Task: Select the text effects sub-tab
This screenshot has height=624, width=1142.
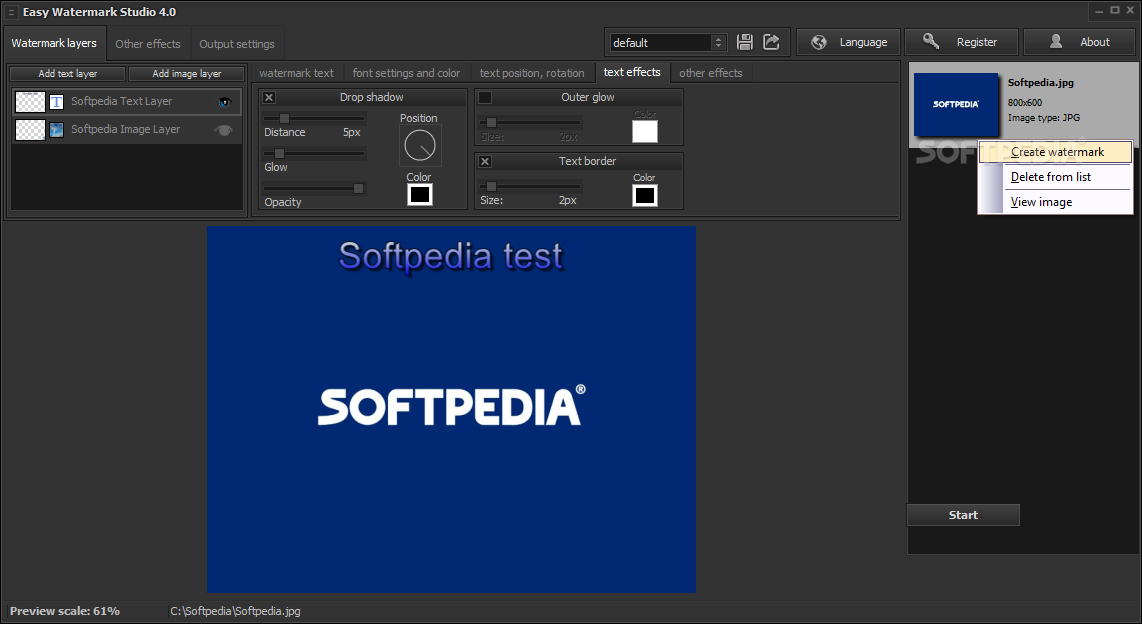Action: pos(632,72)
